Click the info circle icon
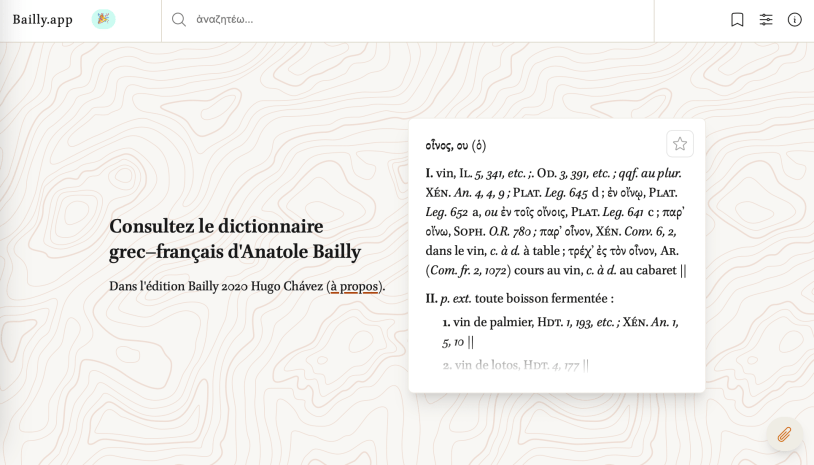Image resolution: width=814 pixels, height=465 pixels. pos(795,20)
